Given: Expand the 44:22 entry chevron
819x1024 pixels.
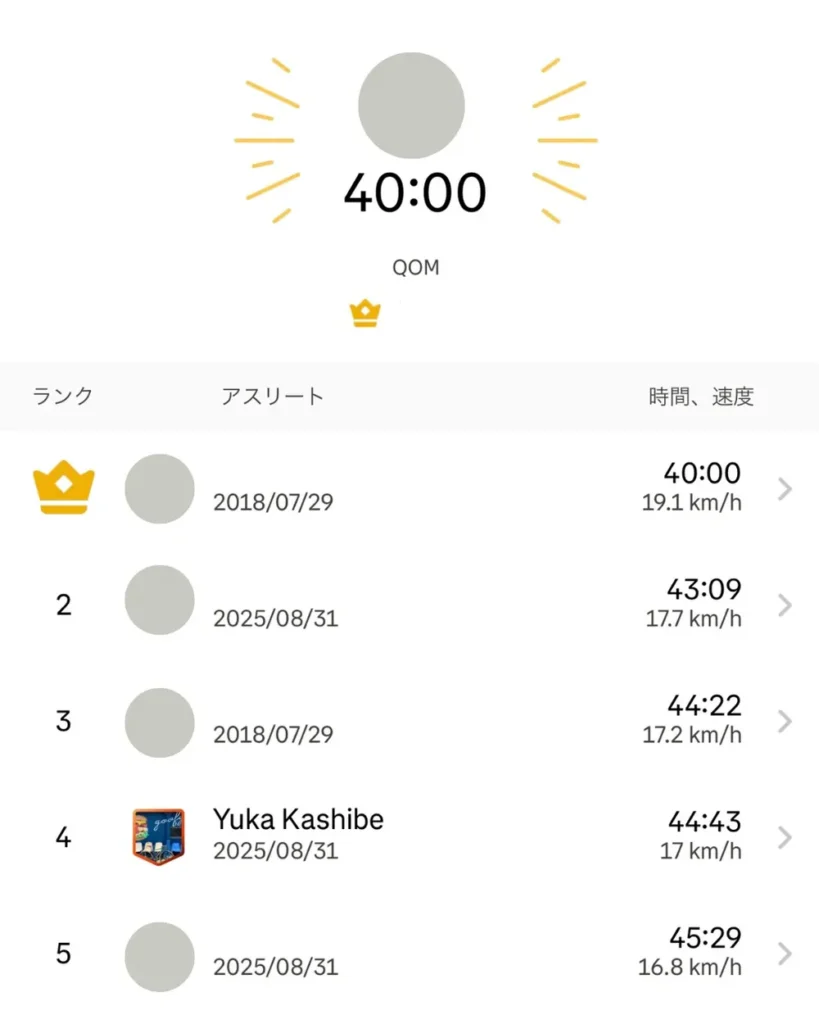Looking at the screenshot, I should click(785, 721).
